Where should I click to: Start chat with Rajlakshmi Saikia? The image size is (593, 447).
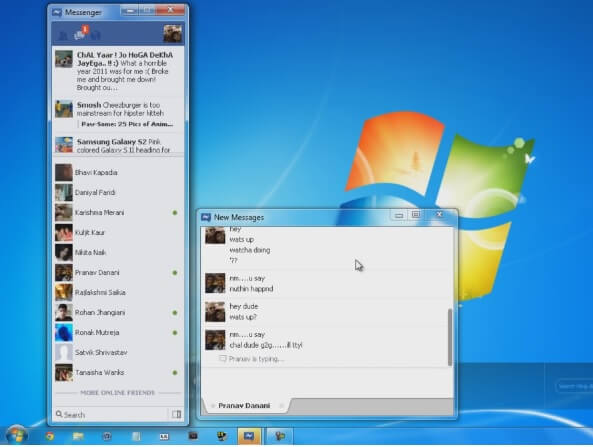pyautogui.click(x=118, y=293)
